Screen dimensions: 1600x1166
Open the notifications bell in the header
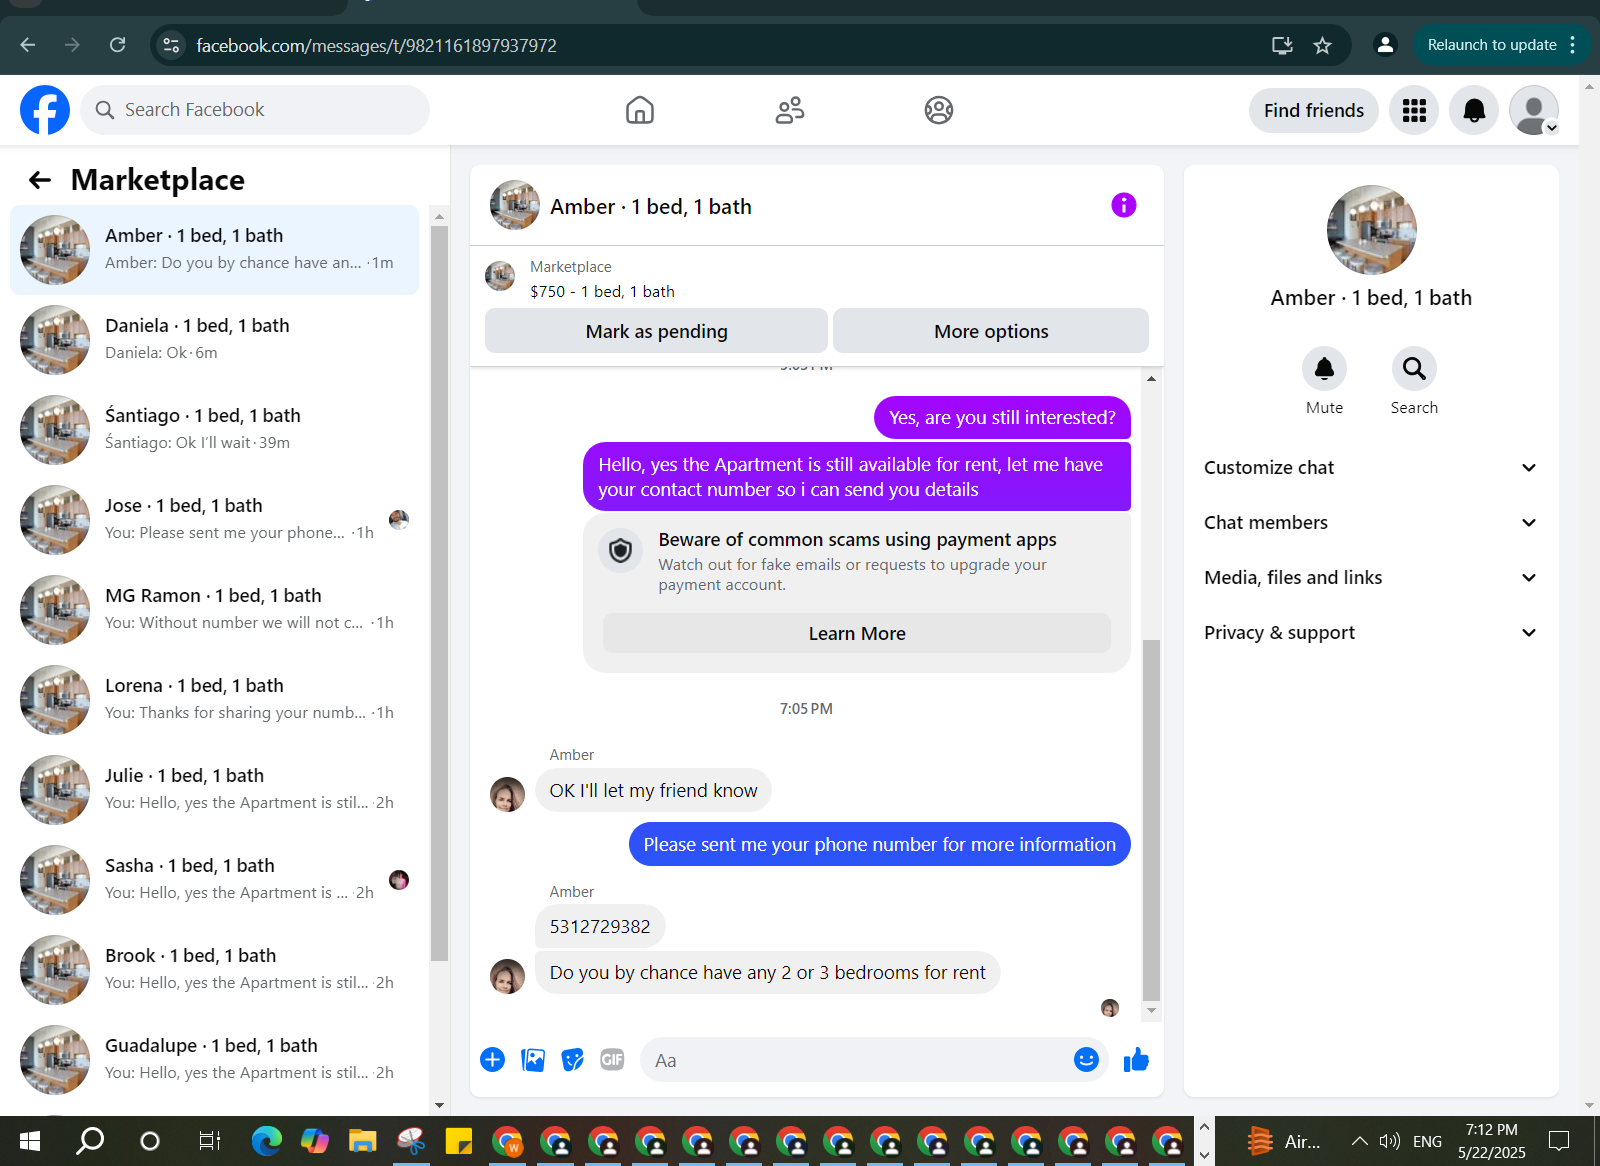[1474, 110]
